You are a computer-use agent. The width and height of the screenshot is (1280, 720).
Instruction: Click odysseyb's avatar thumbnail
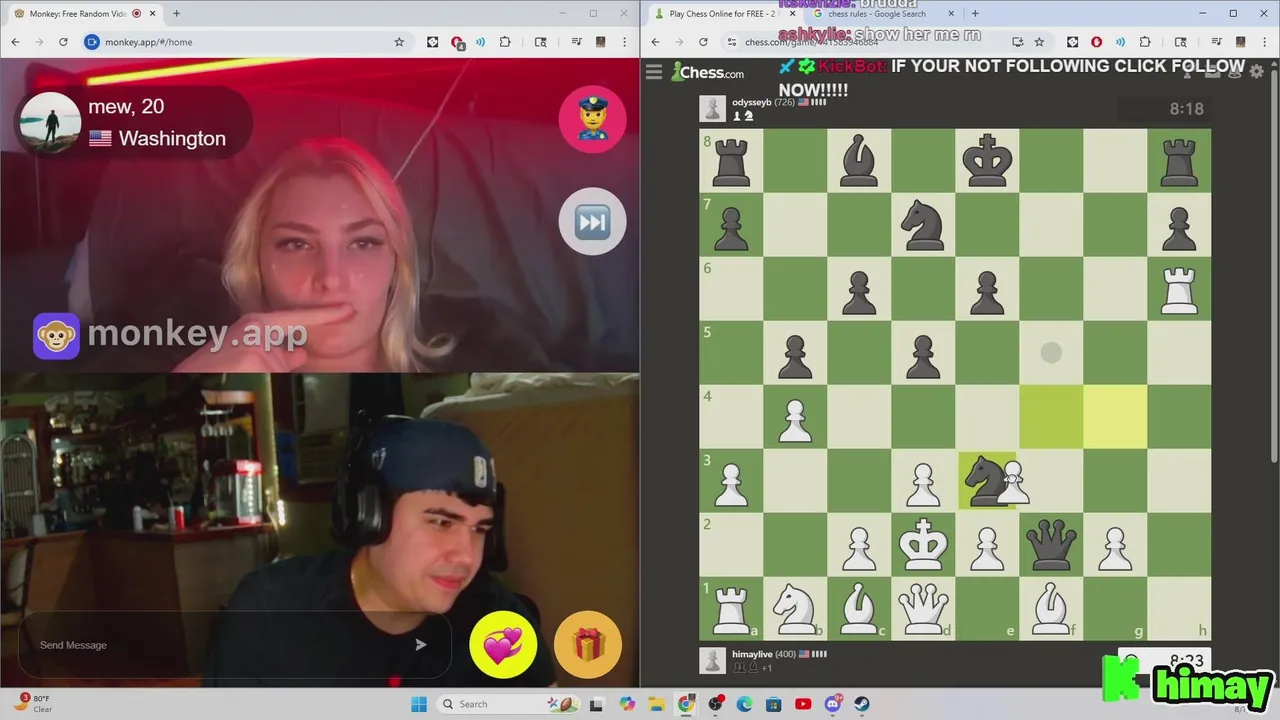pyautogui.click(x=712, y=108)
